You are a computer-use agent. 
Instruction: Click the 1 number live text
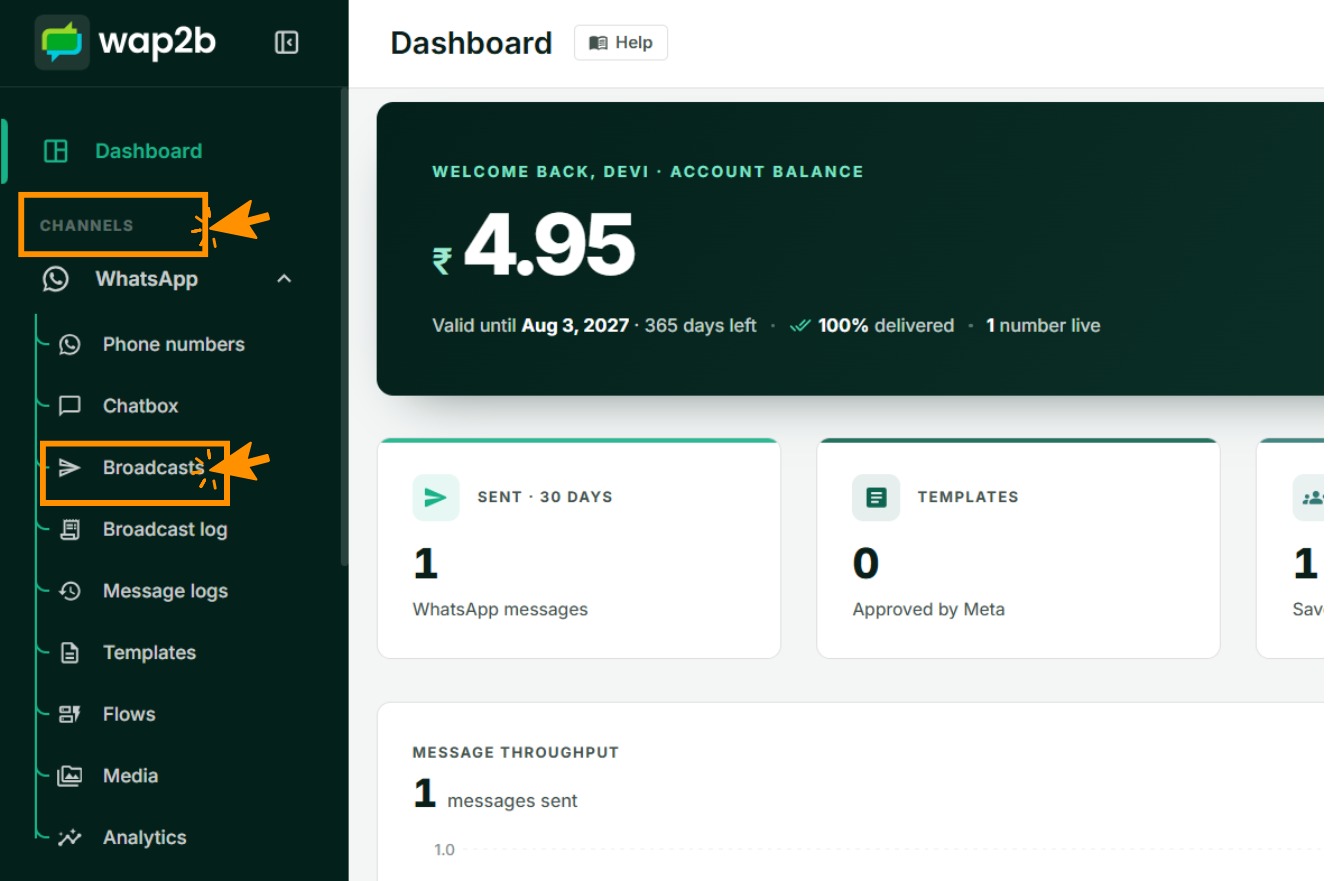1043,326
